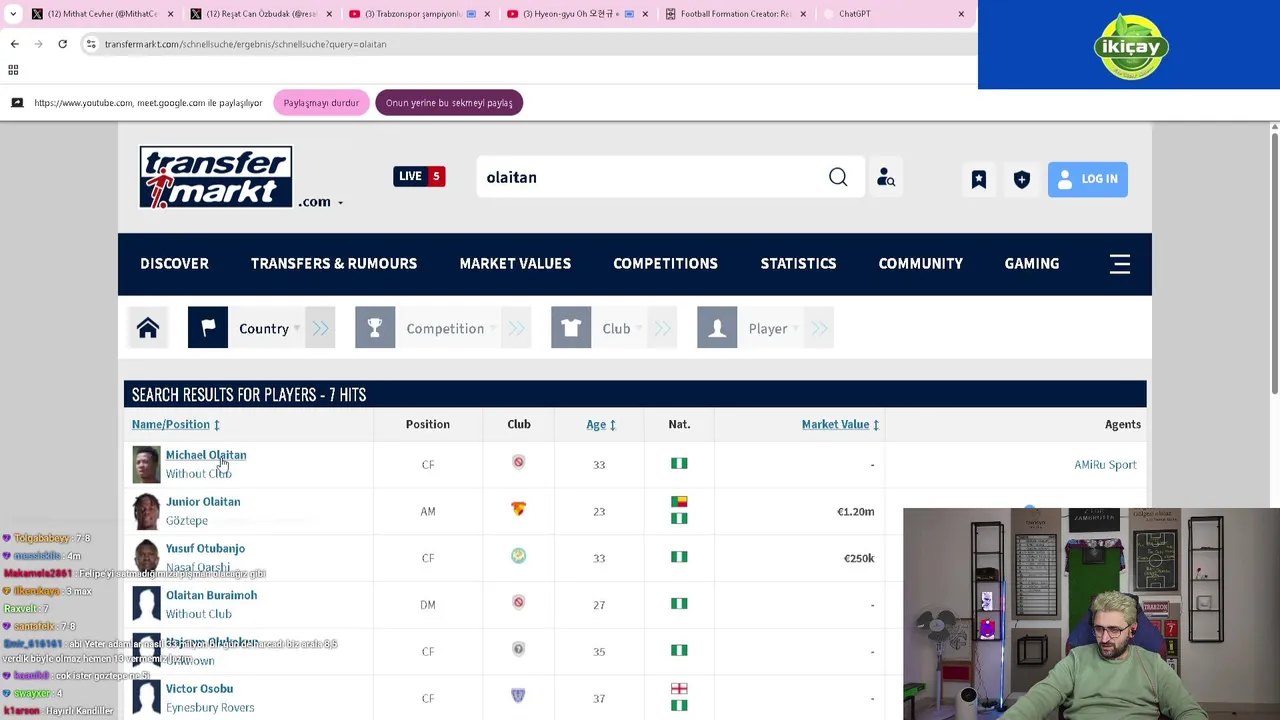Viewport: 1280px width, 720px height.
Task: Open Junior Olaitan player link
Action: 203,502
